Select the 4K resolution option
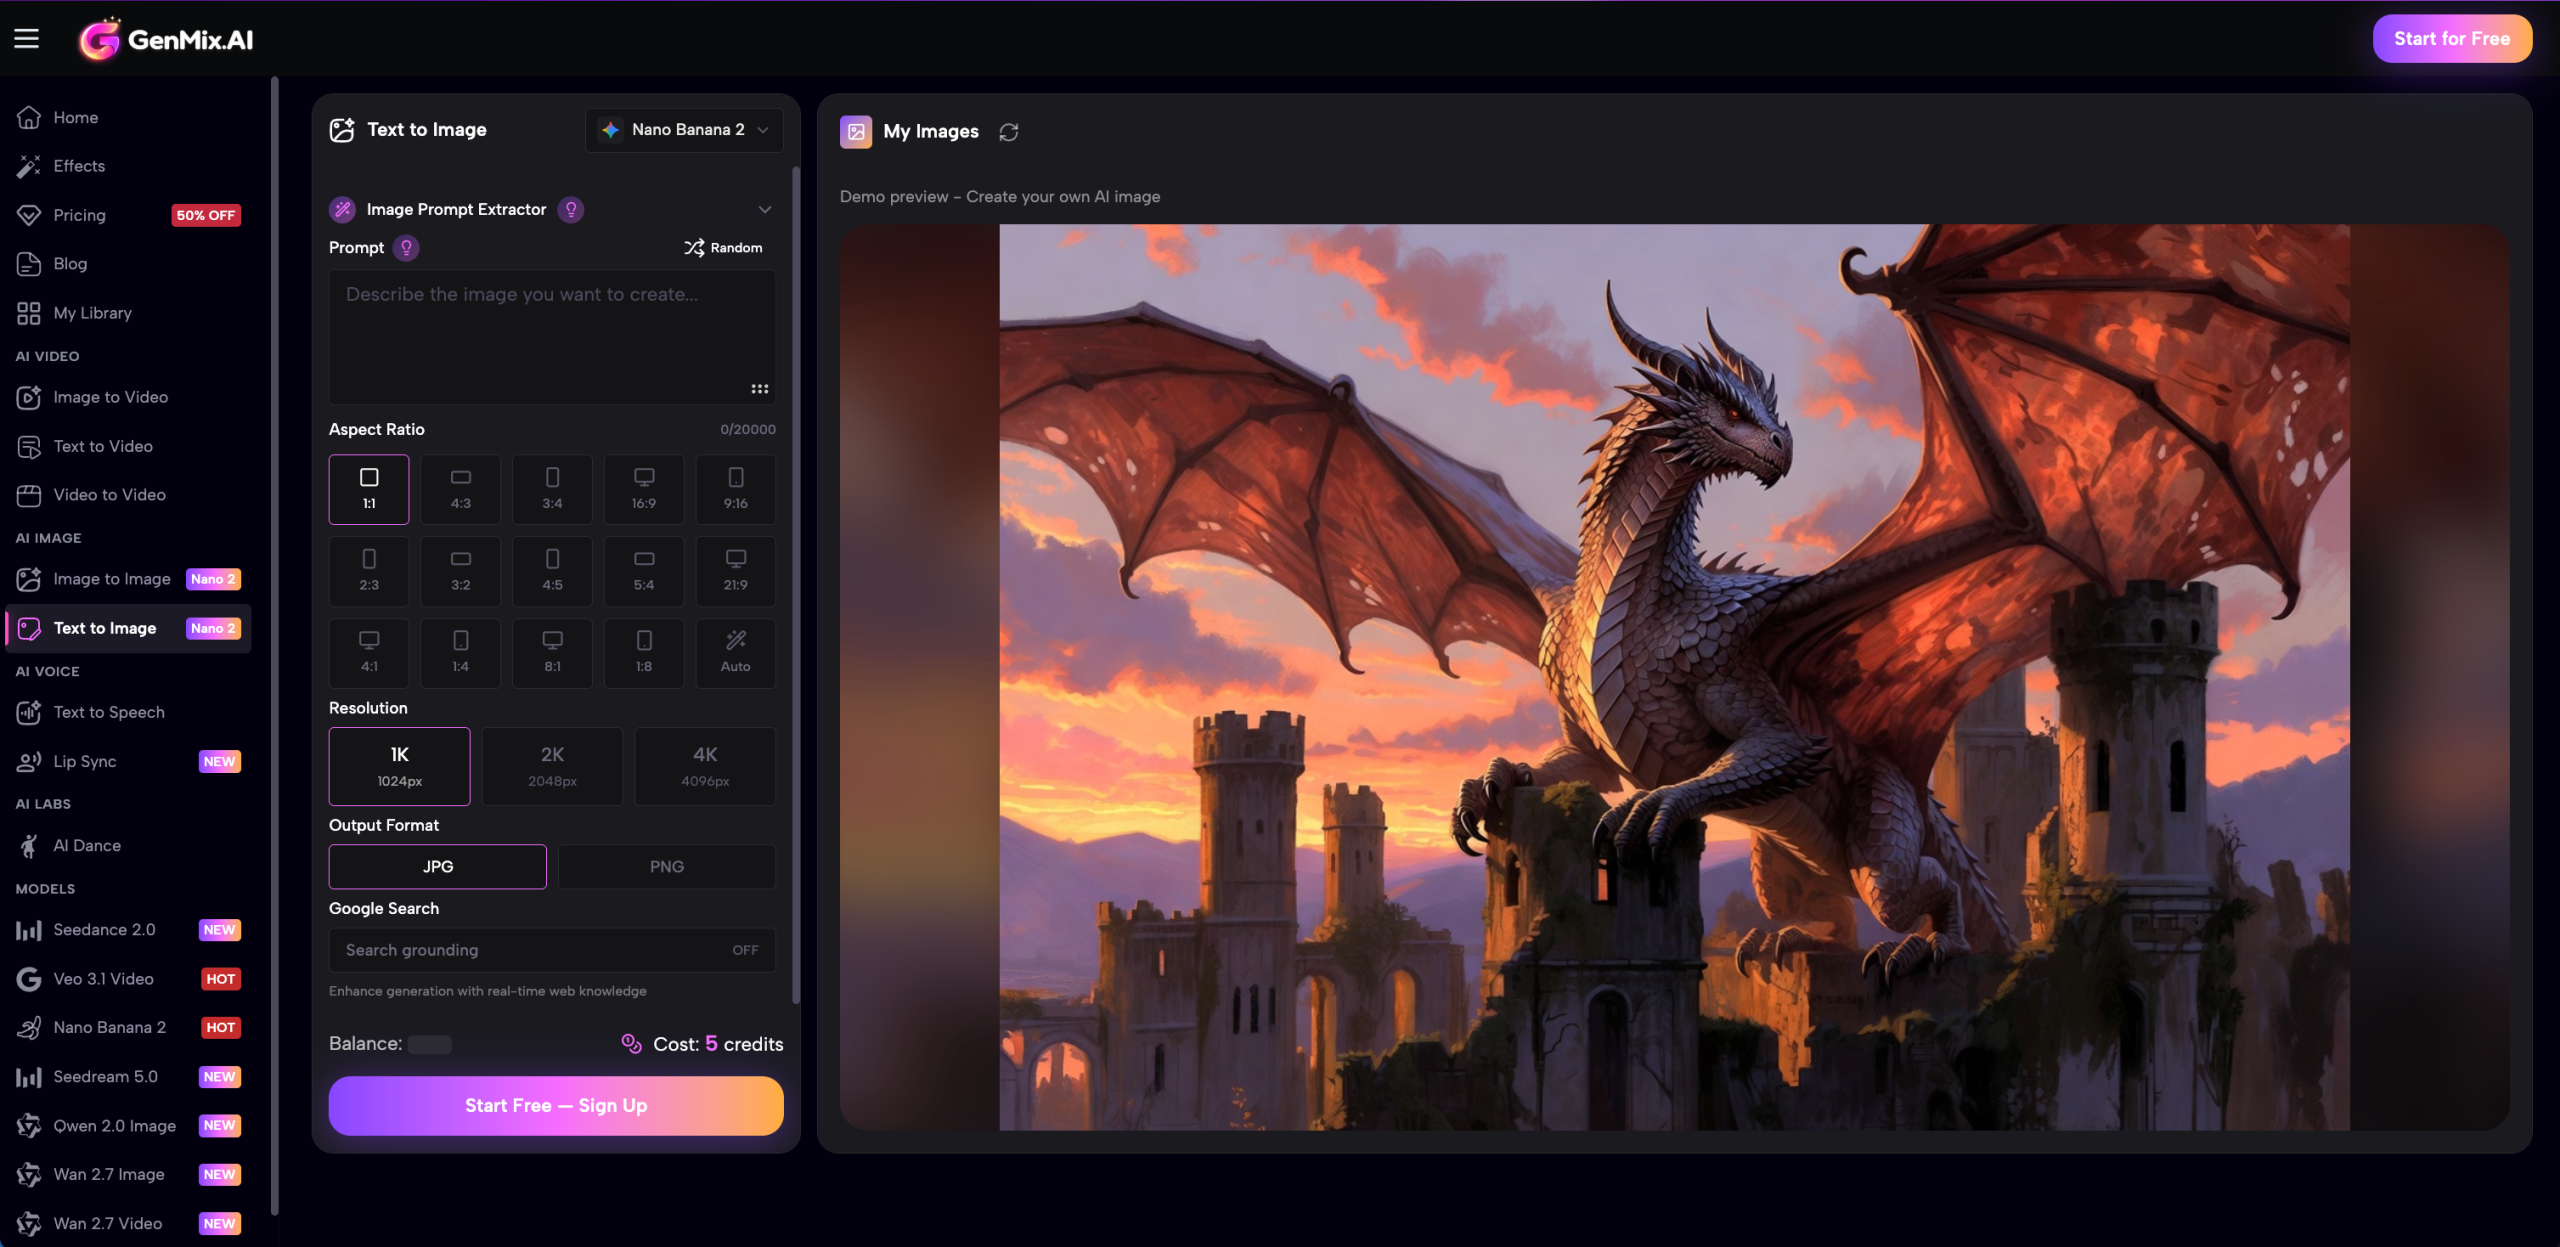Screen dimensions: 2560x1247 coord(705,766)
